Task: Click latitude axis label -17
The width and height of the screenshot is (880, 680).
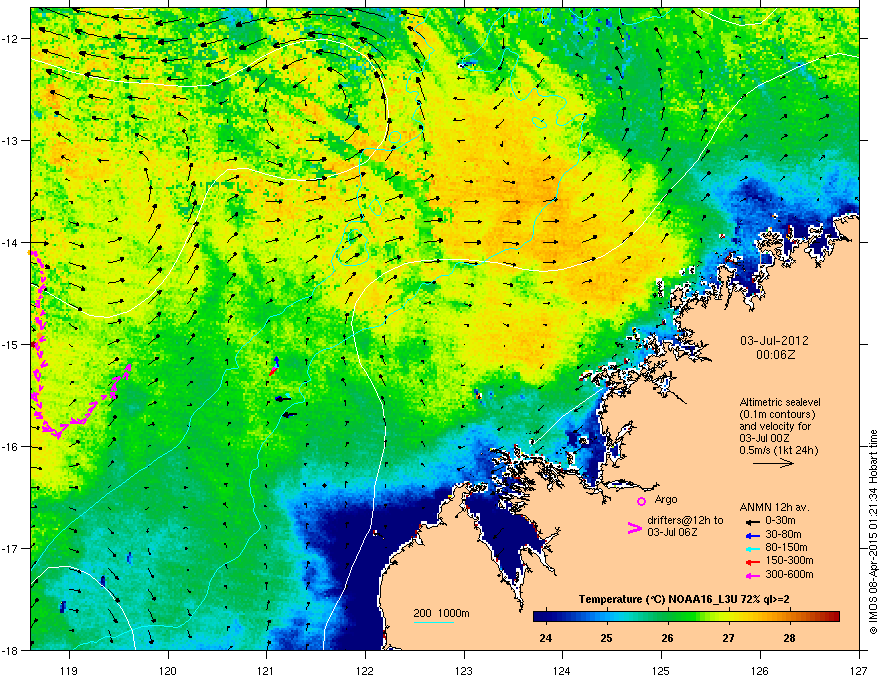Action: (11, 548)
